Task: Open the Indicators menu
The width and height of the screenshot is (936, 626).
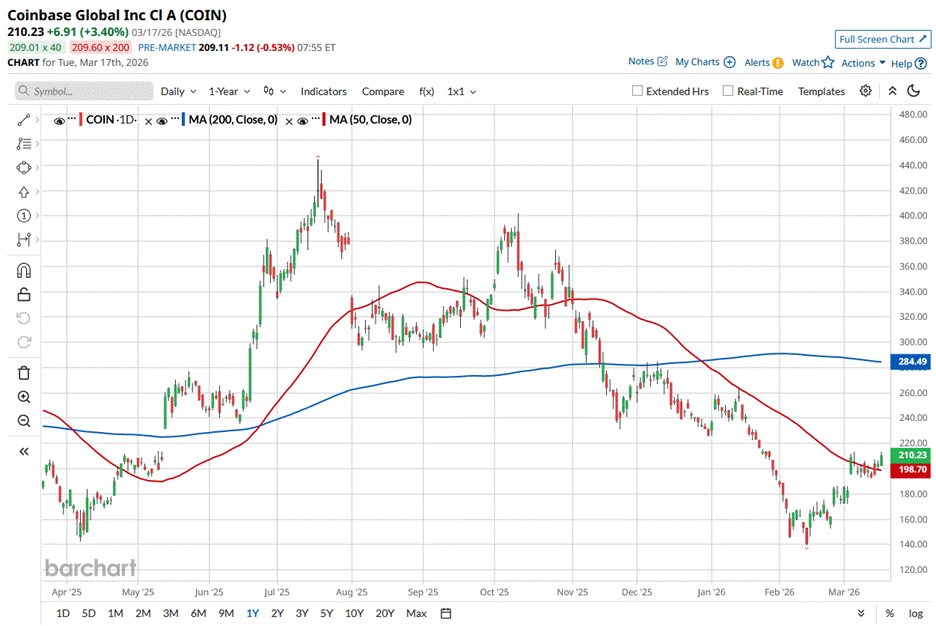Action: point(323,91)
